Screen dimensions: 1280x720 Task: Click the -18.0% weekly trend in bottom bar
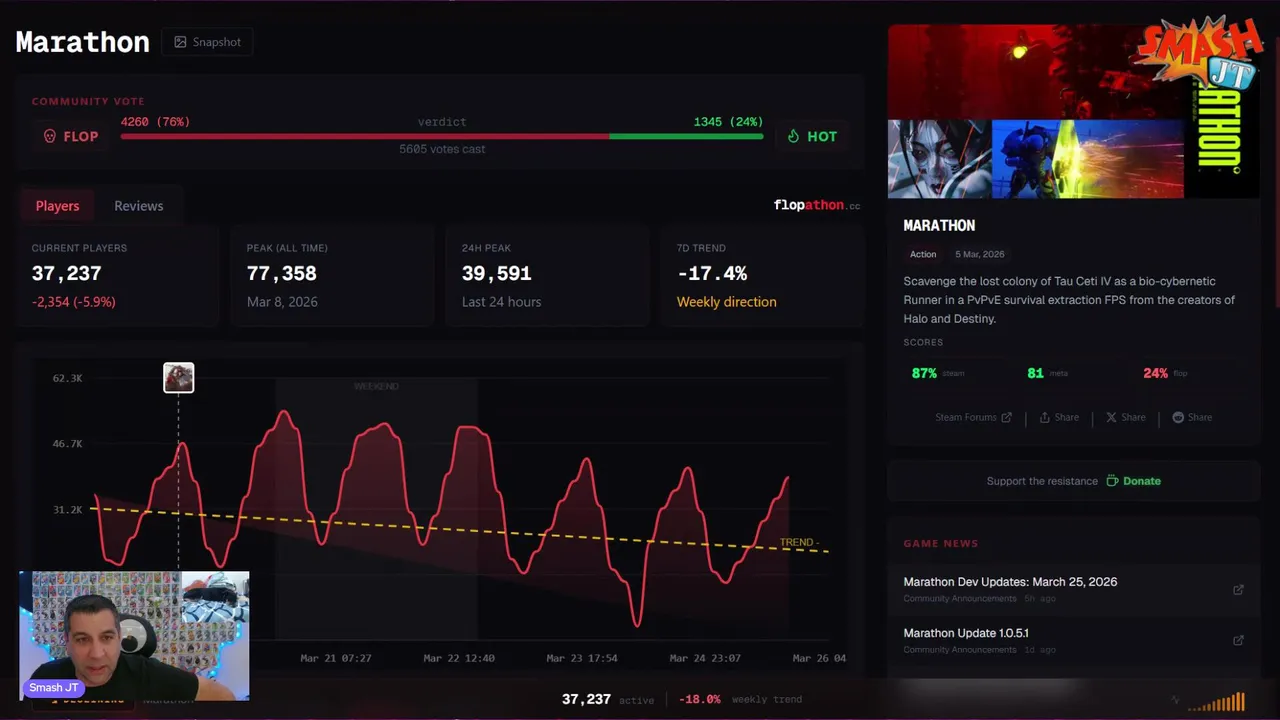700,699
